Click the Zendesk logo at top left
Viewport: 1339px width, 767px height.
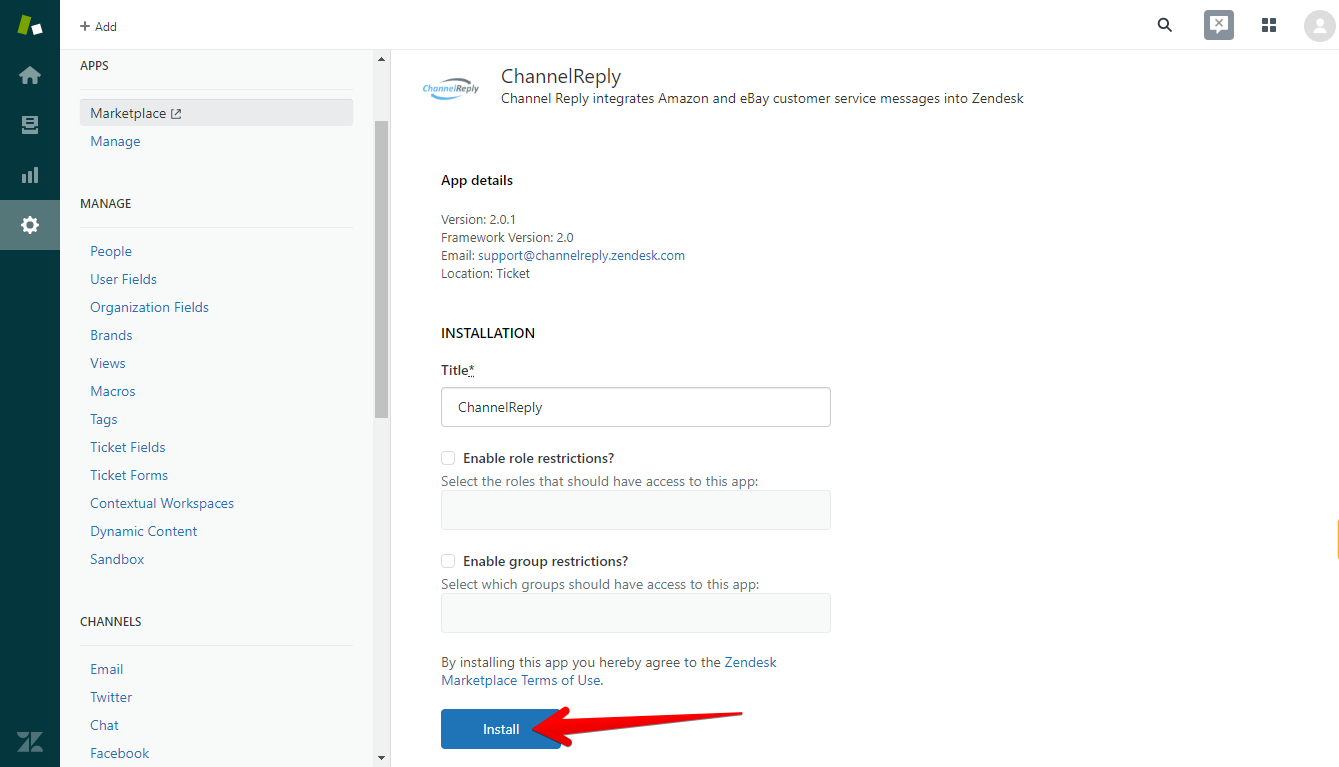pos(30,25)
